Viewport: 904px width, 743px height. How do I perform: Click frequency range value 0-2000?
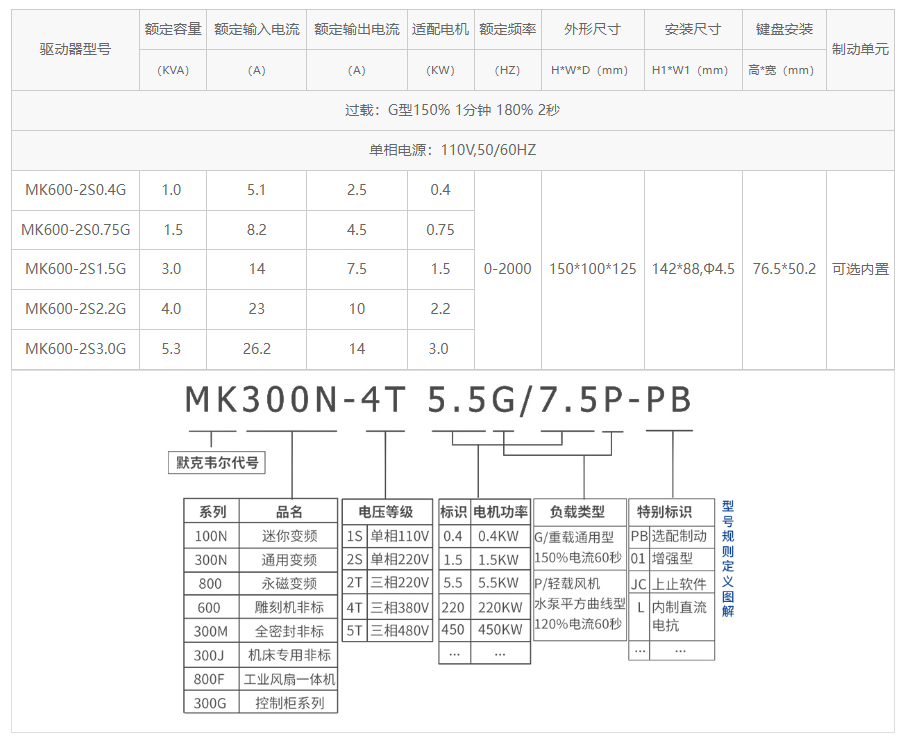coord(508,269)
